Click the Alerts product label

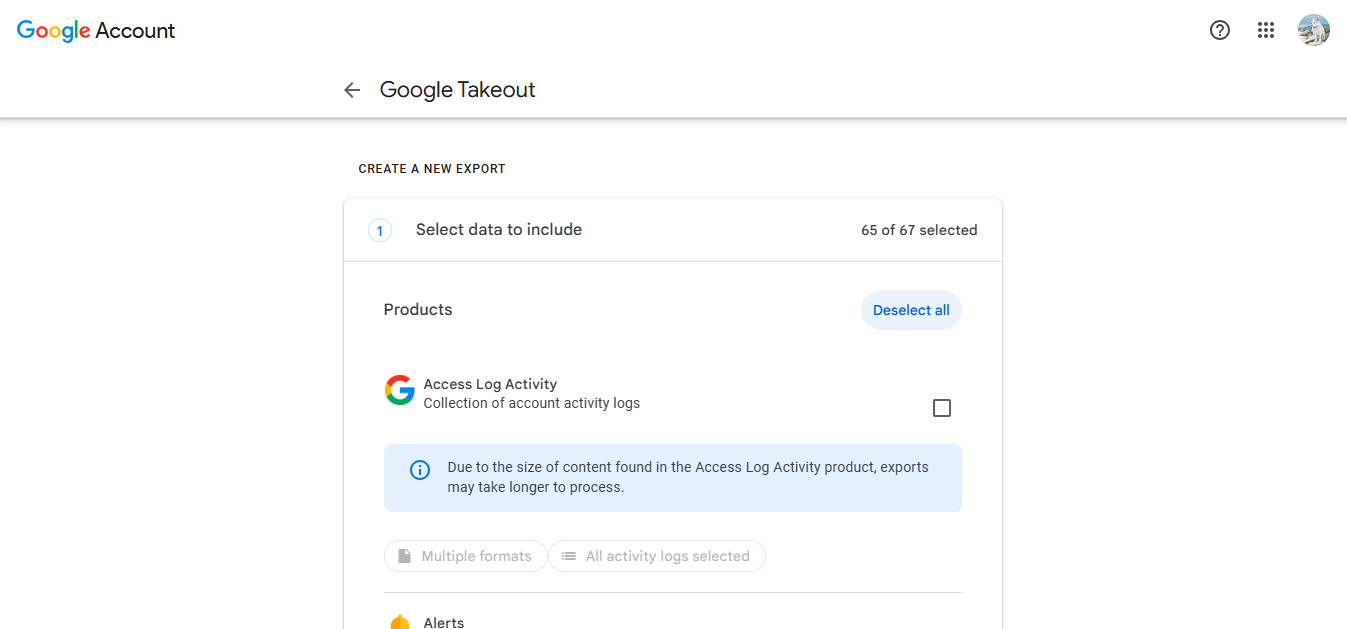(444, 622)
